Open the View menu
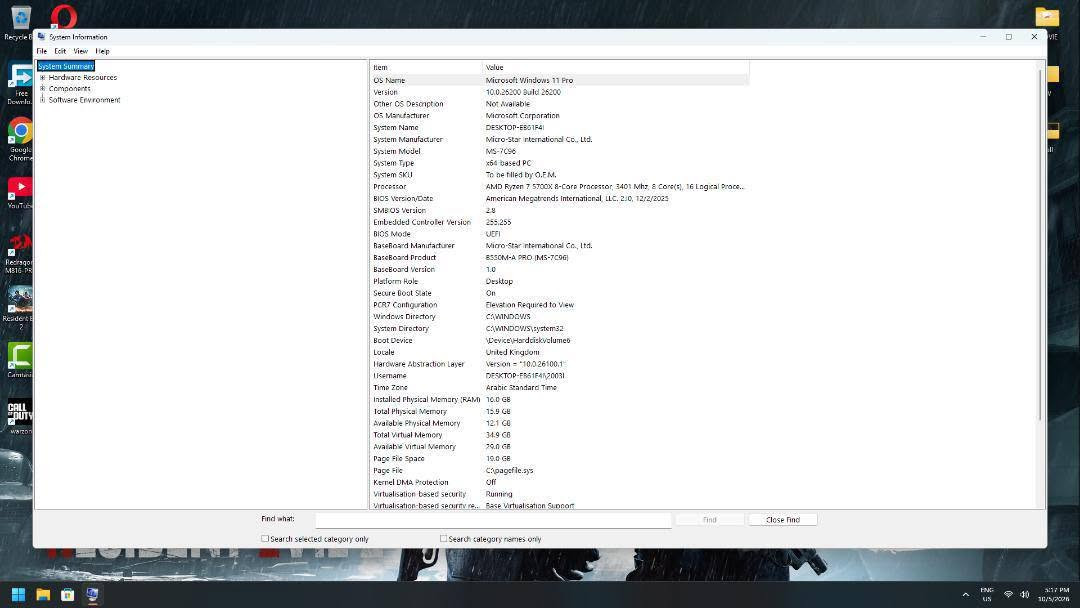The height and width of the screenshot is (608, 1080). (x=81, y=51)
